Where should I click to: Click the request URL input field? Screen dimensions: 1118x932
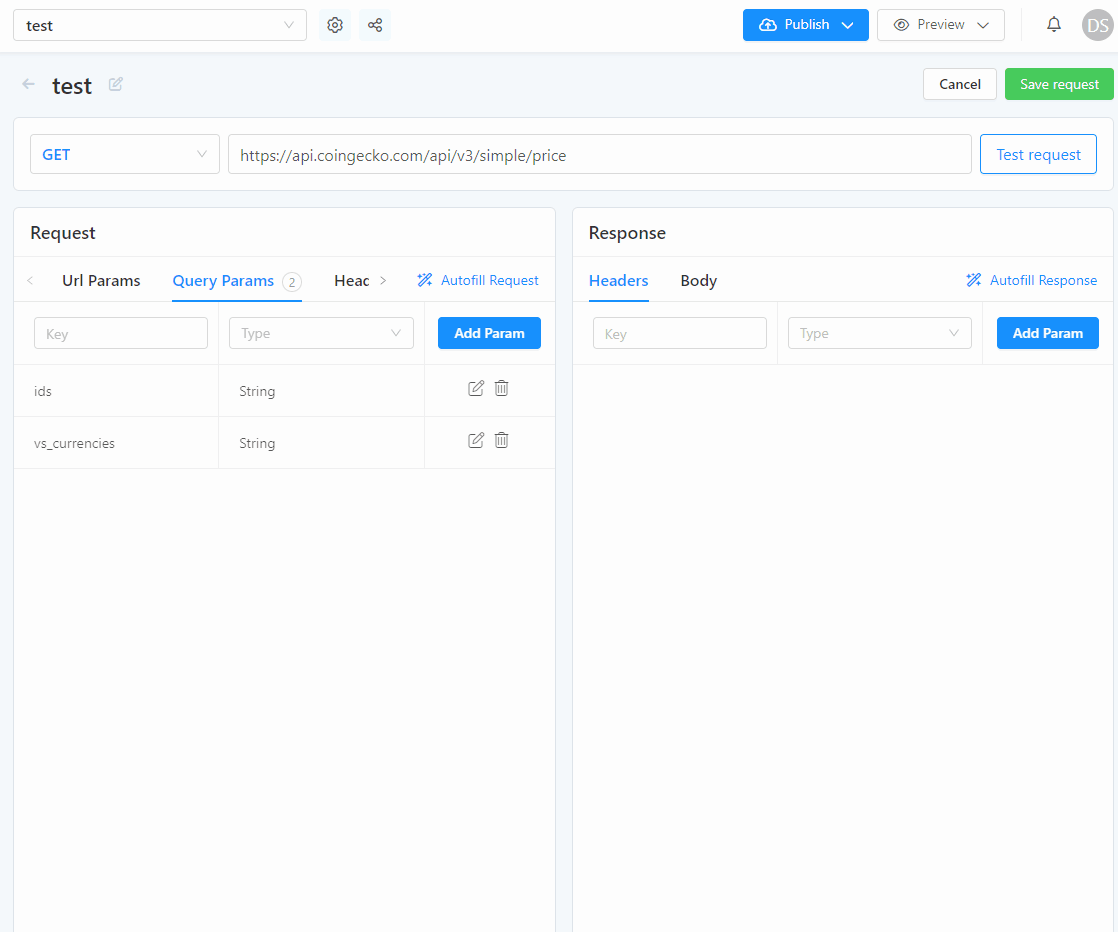click(x=599, y=155)
